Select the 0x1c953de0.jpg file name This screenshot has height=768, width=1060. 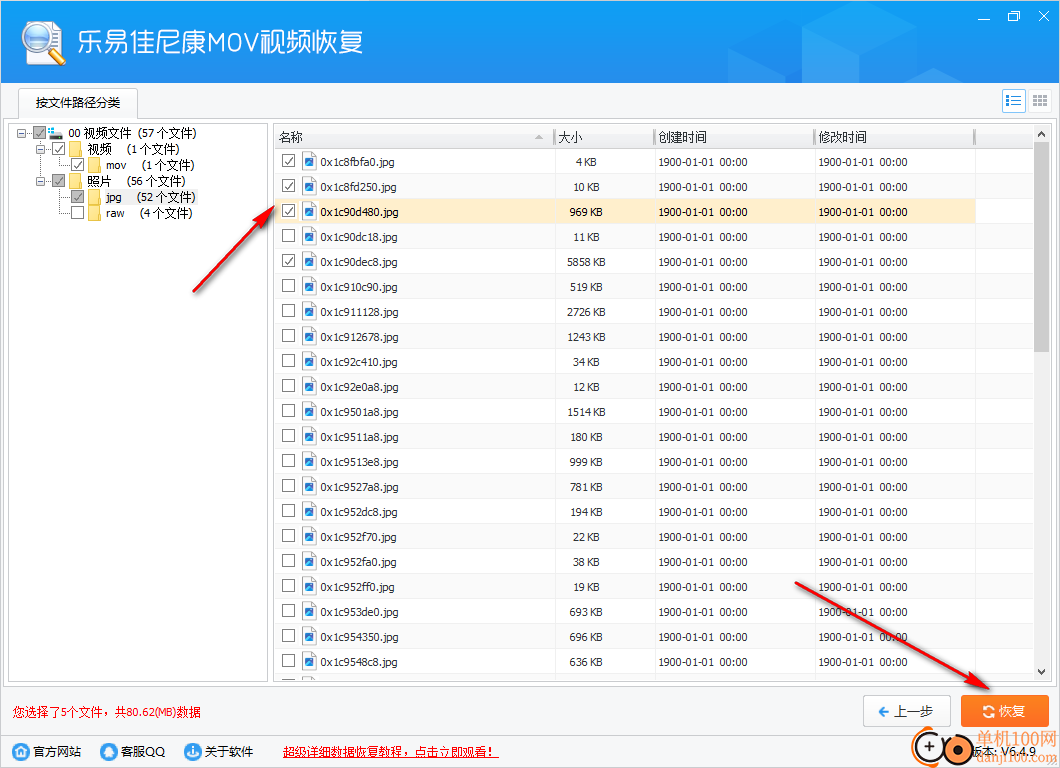[359, 612]
